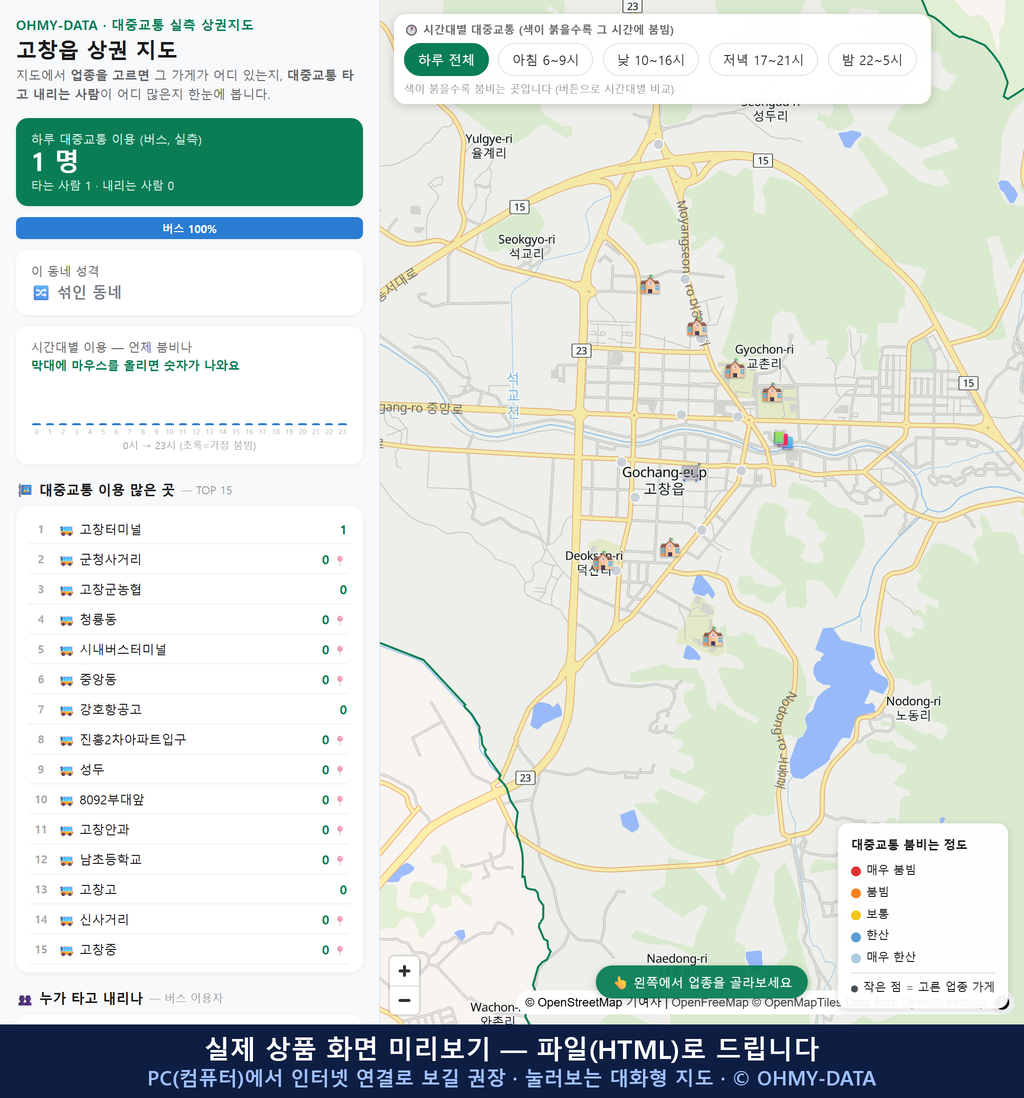Click the school marker next to Gyochon-ri label
1024x1098 pixels.
click(x=735, y=369)
